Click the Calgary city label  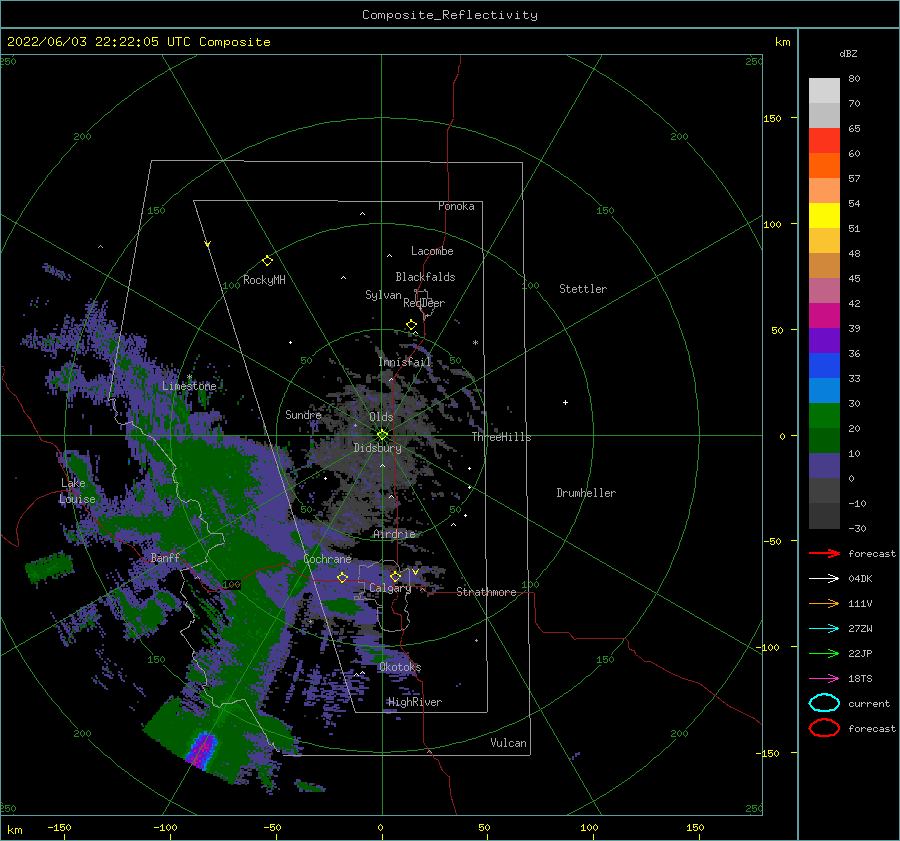pos(390,588)
